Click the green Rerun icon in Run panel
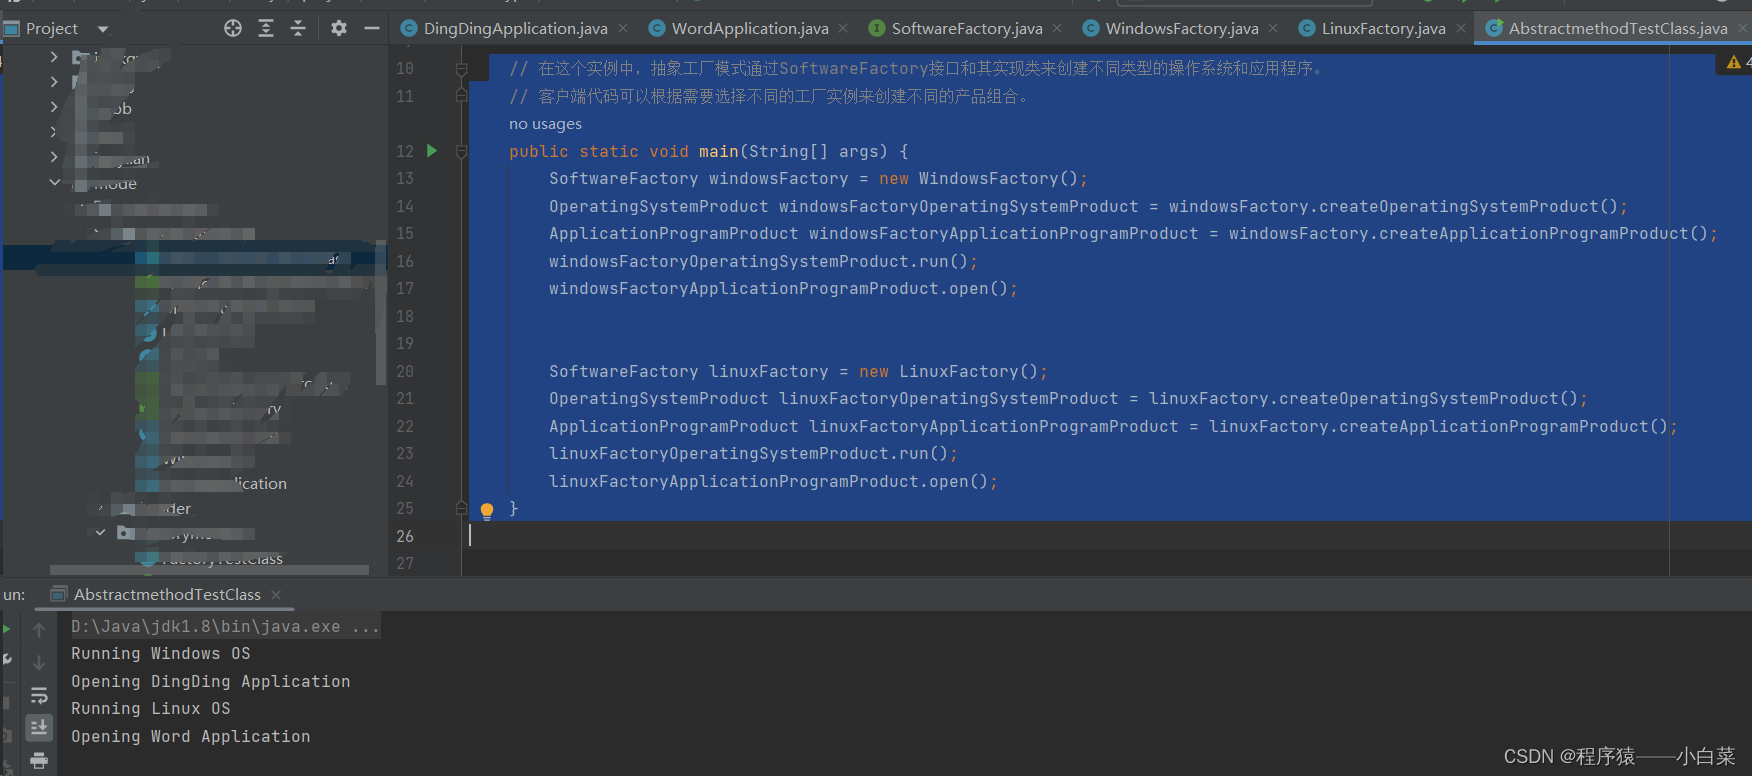 pyautogui.click(x=6, y=629)
